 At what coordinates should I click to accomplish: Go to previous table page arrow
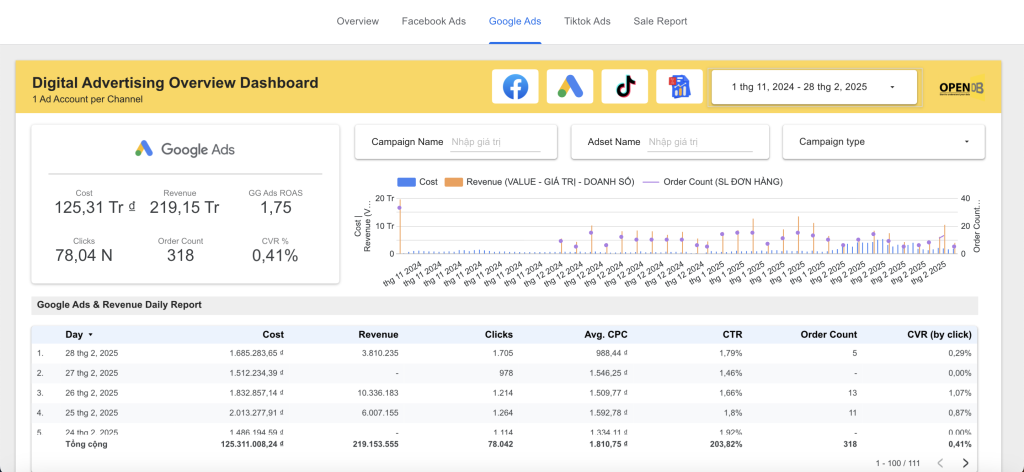[x=939, y=463]
